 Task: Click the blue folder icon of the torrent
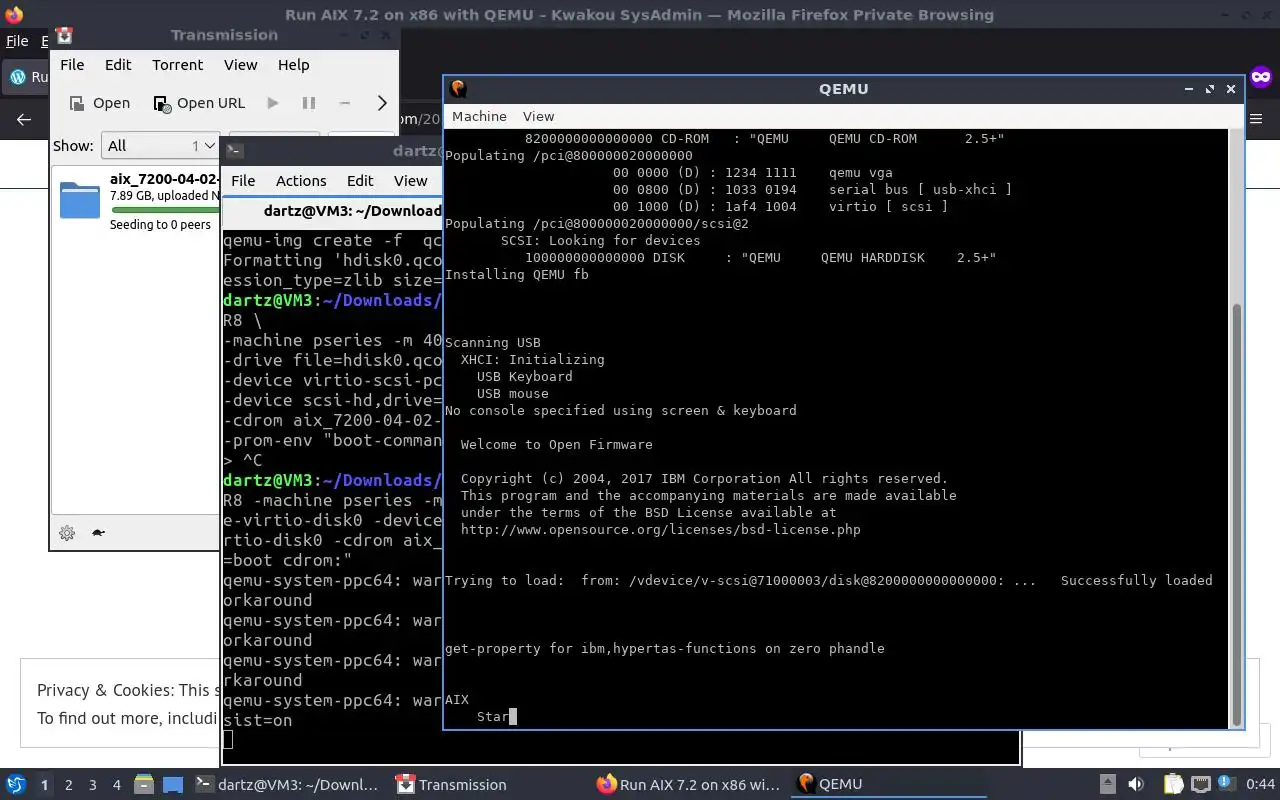[x=80, y=200]
